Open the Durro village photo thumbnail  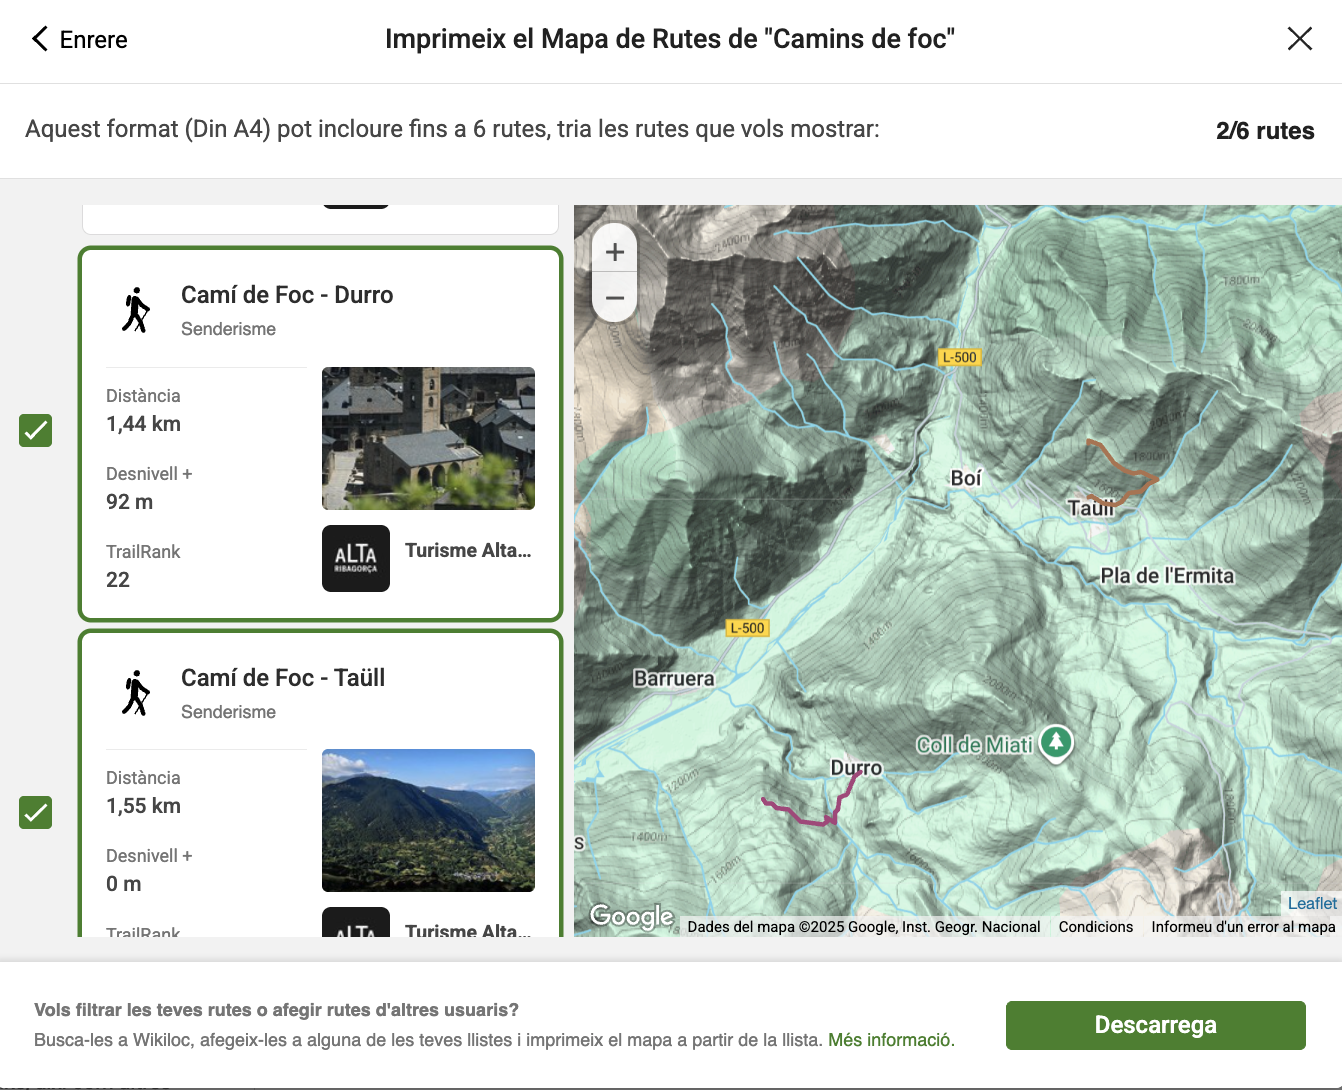coord(428,438)
